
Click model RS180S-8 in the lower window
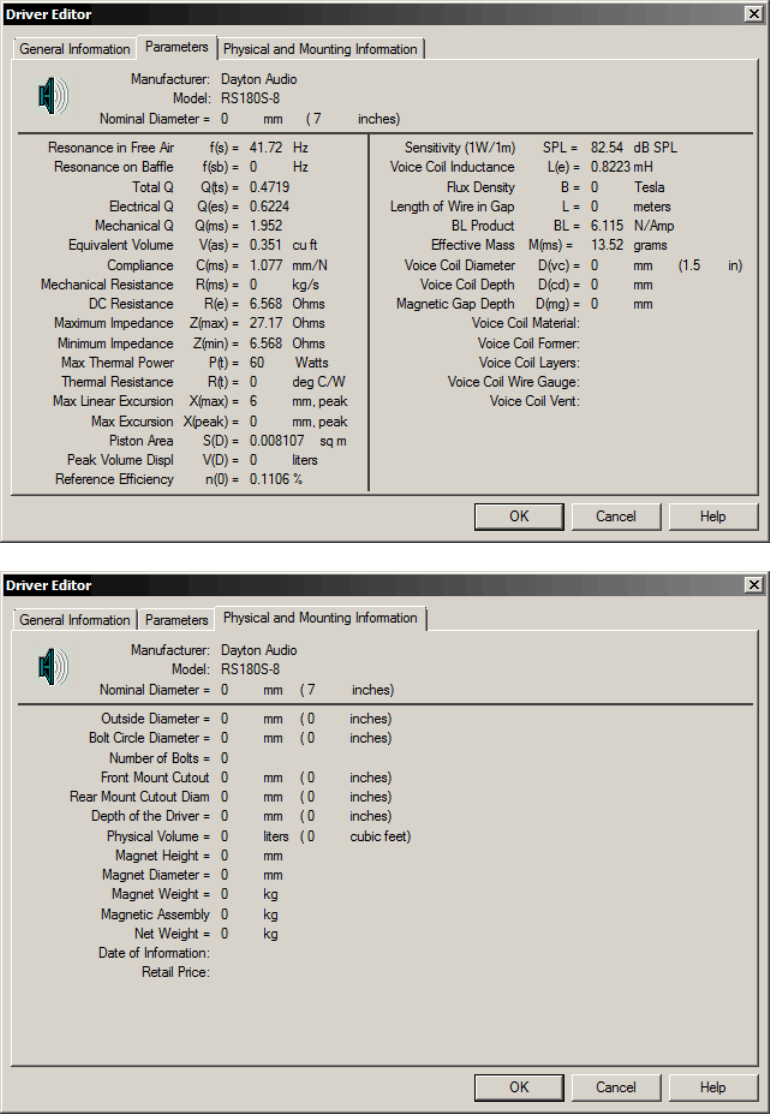250,669
